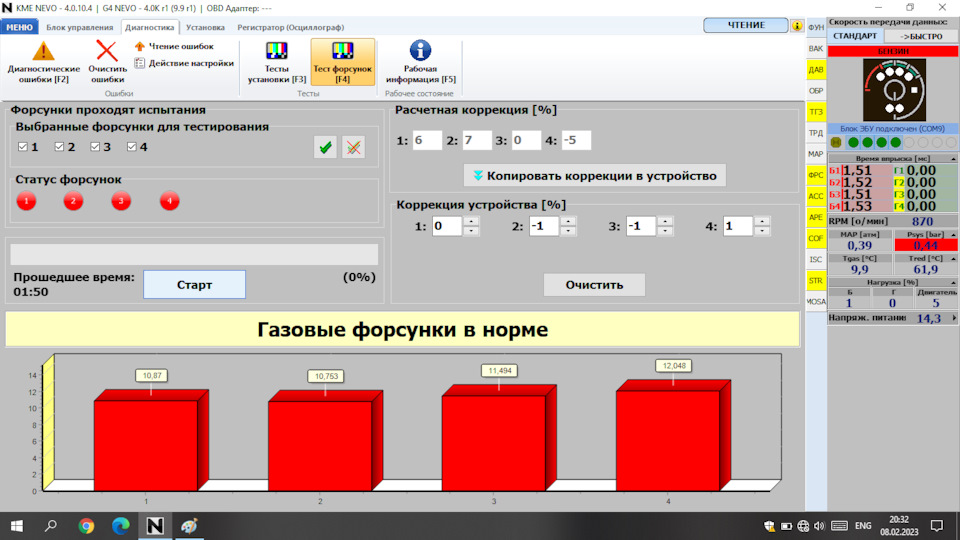Screen dimensions: 960x540
Task: Open Действие настройки option
Action: (x=184, y=63)
